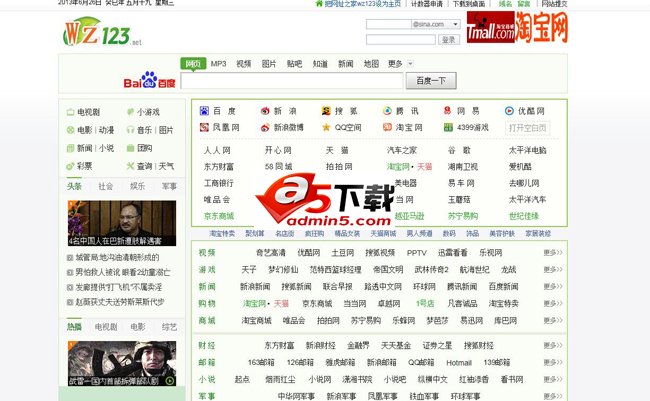The image size is (650, 401).
Task: Select the 视频 search tab
Action: [x=244, y=64]
